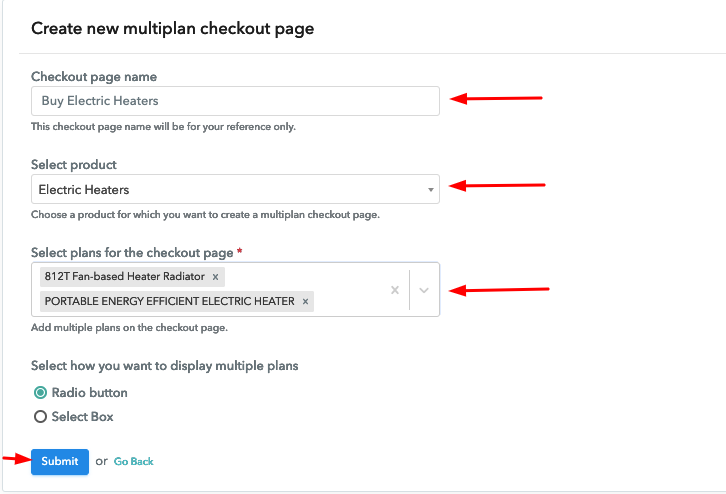Click the Select plans for the checkout page label
The height and width of the screenshot is (494, 726).
[x=132, y=253]
